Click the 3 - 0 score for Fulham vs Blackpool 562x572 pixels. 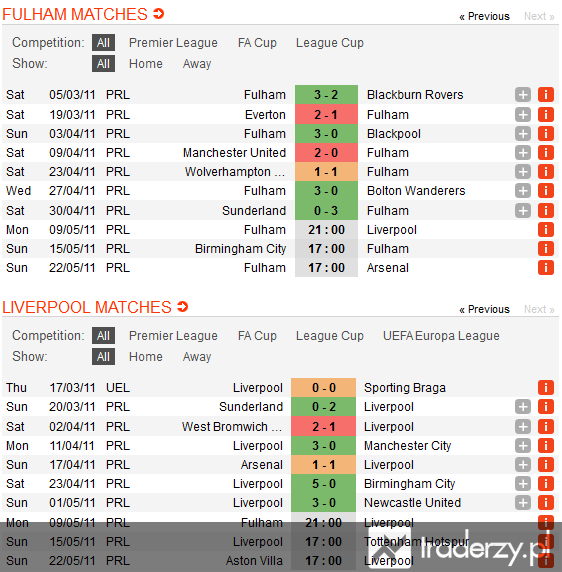[326, 134]
